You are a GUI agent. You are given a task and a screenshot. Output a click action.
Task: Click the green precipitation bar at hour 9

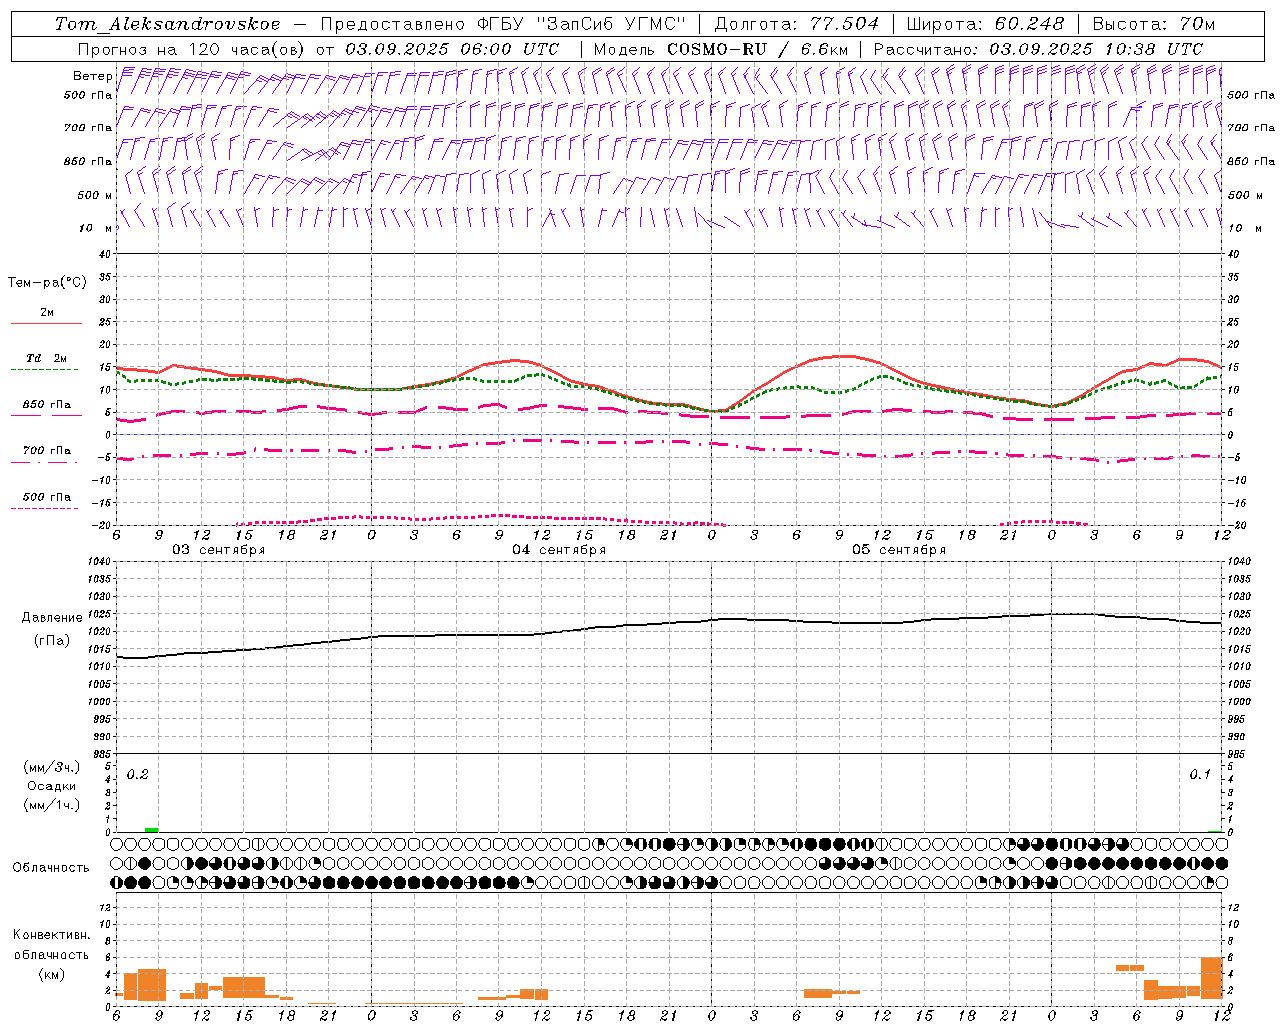(x=152, y=830)
